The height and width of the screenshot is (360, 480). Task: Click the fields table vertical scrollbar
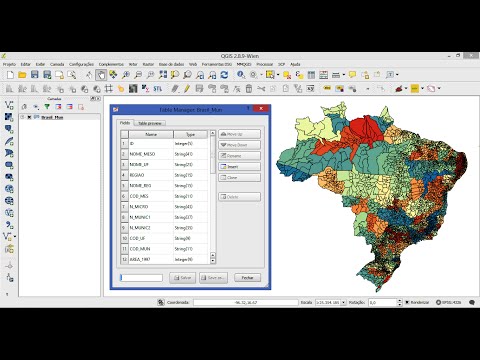pyautogui.click(x=213, y=197)
